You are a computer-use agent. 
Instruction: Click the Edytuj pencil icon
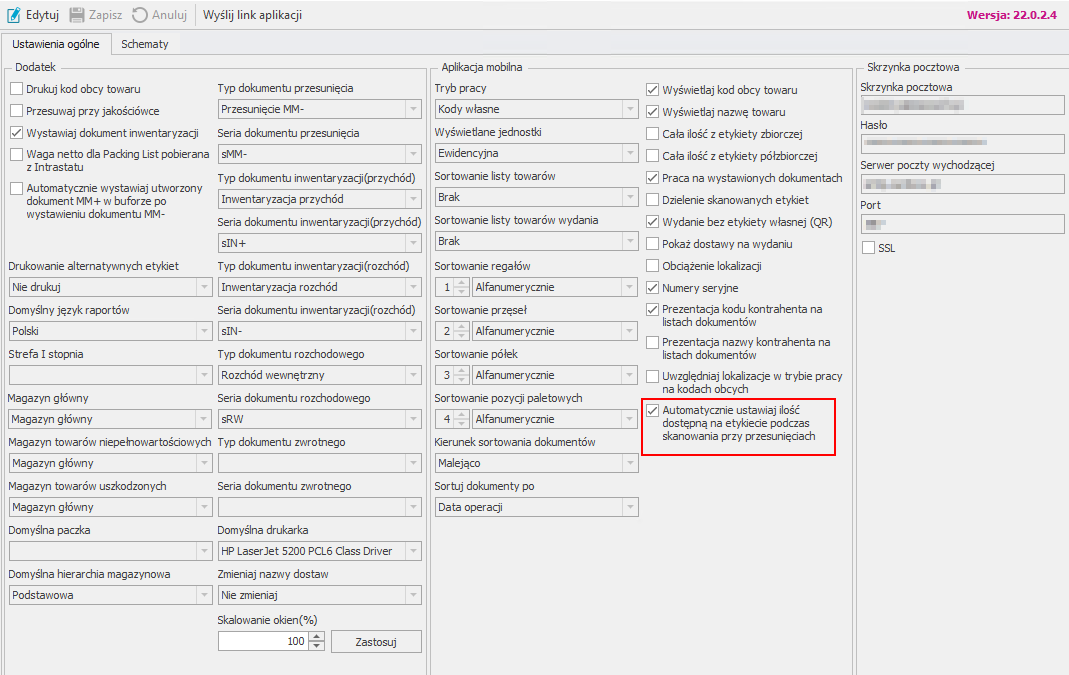pos(14,15)
